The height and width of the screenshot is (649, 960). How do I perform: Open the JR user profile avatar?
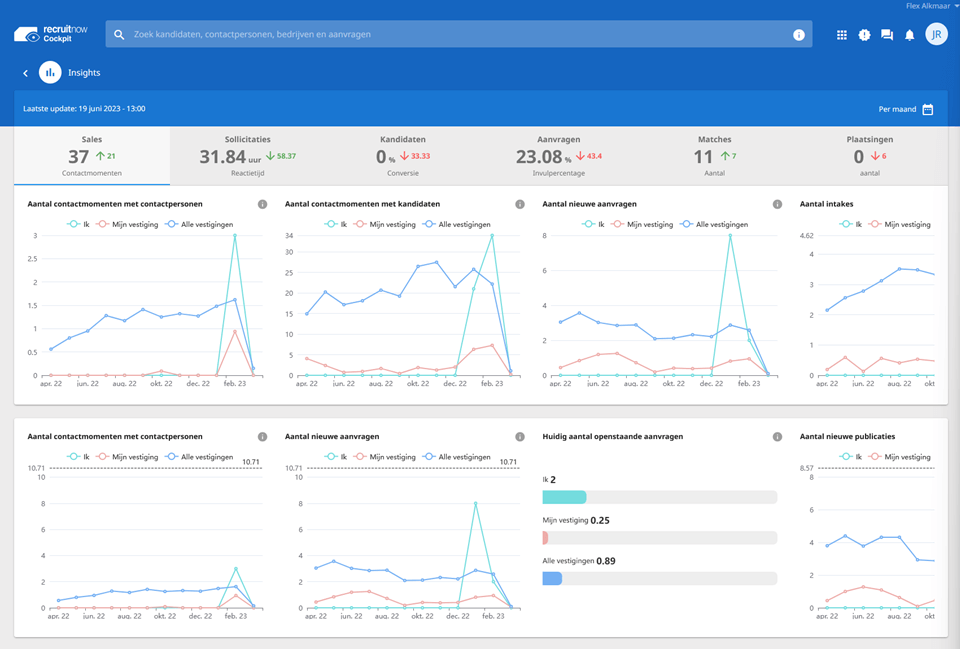[936, 34]
